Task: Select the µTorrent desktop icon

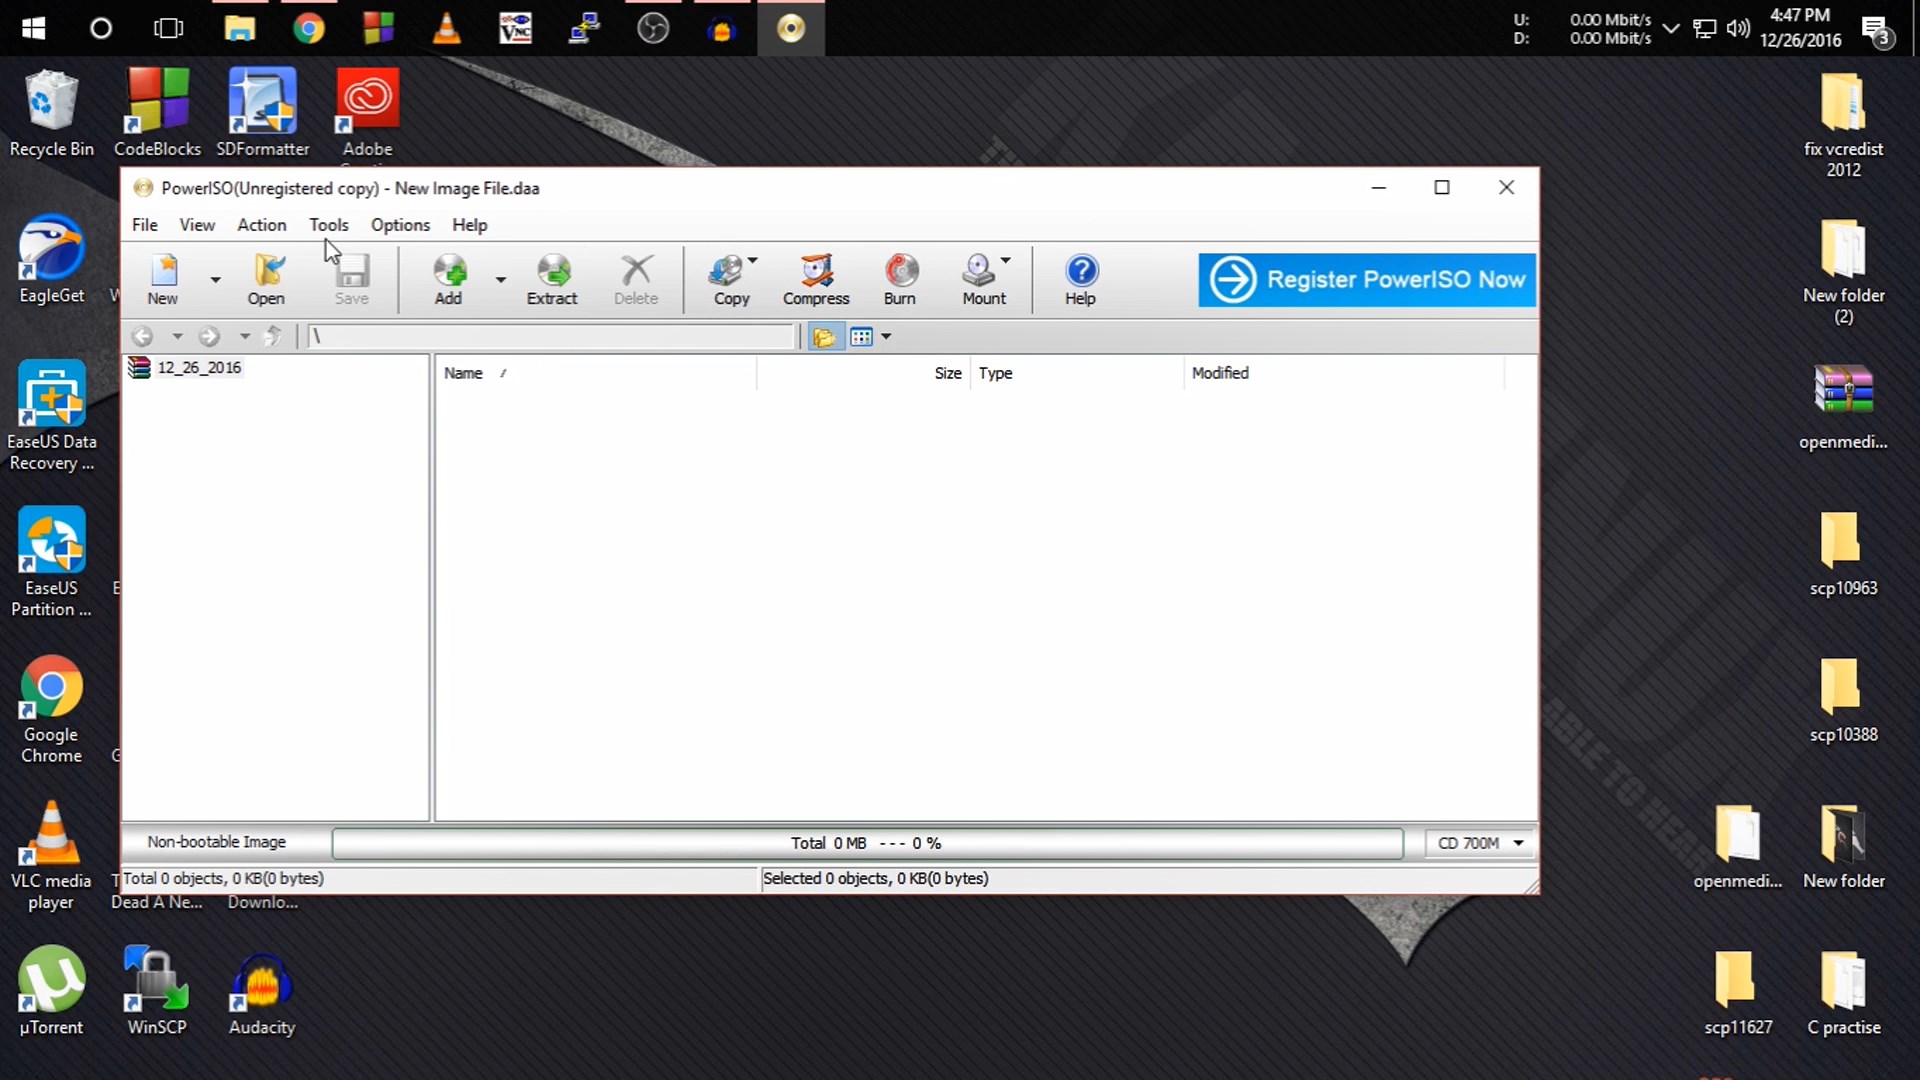Action: [x=51, y=992]
